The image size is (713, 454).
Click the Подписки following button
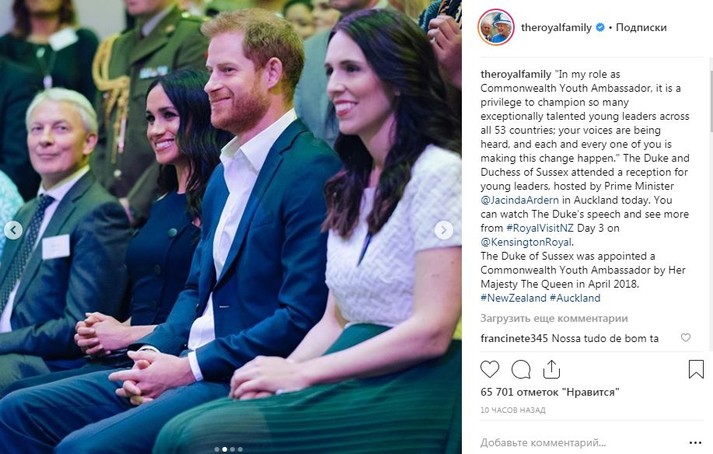(641, 27)
